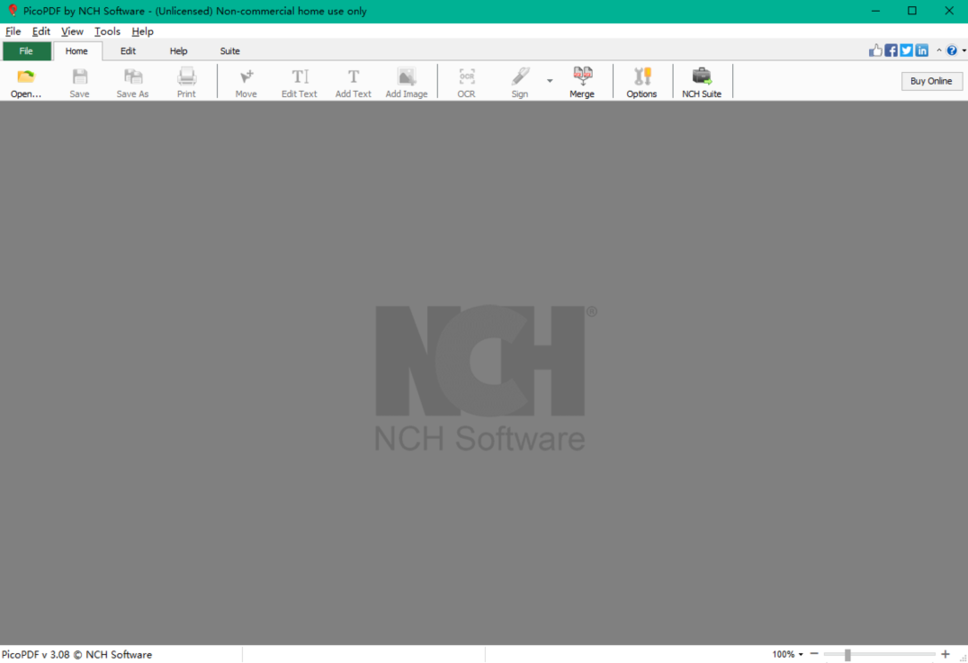The width and height of the screenshot is (968, 663).
Task: Open the View menu
Action: 72,31
